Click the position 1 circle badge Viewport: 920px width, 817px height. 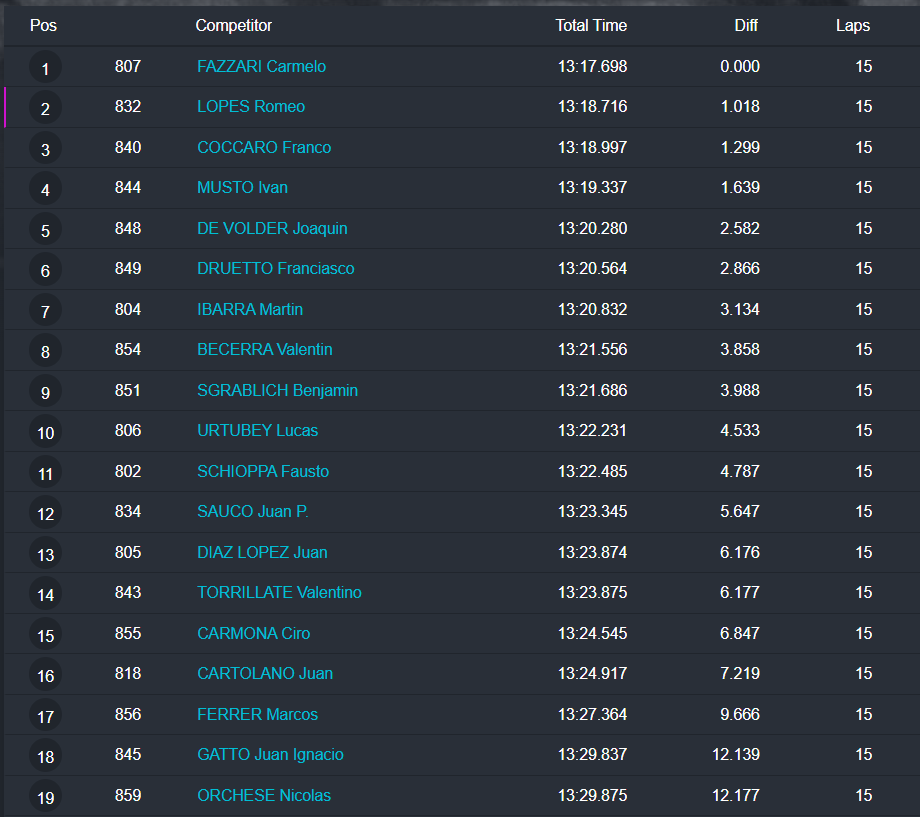(x=45, y=68)
